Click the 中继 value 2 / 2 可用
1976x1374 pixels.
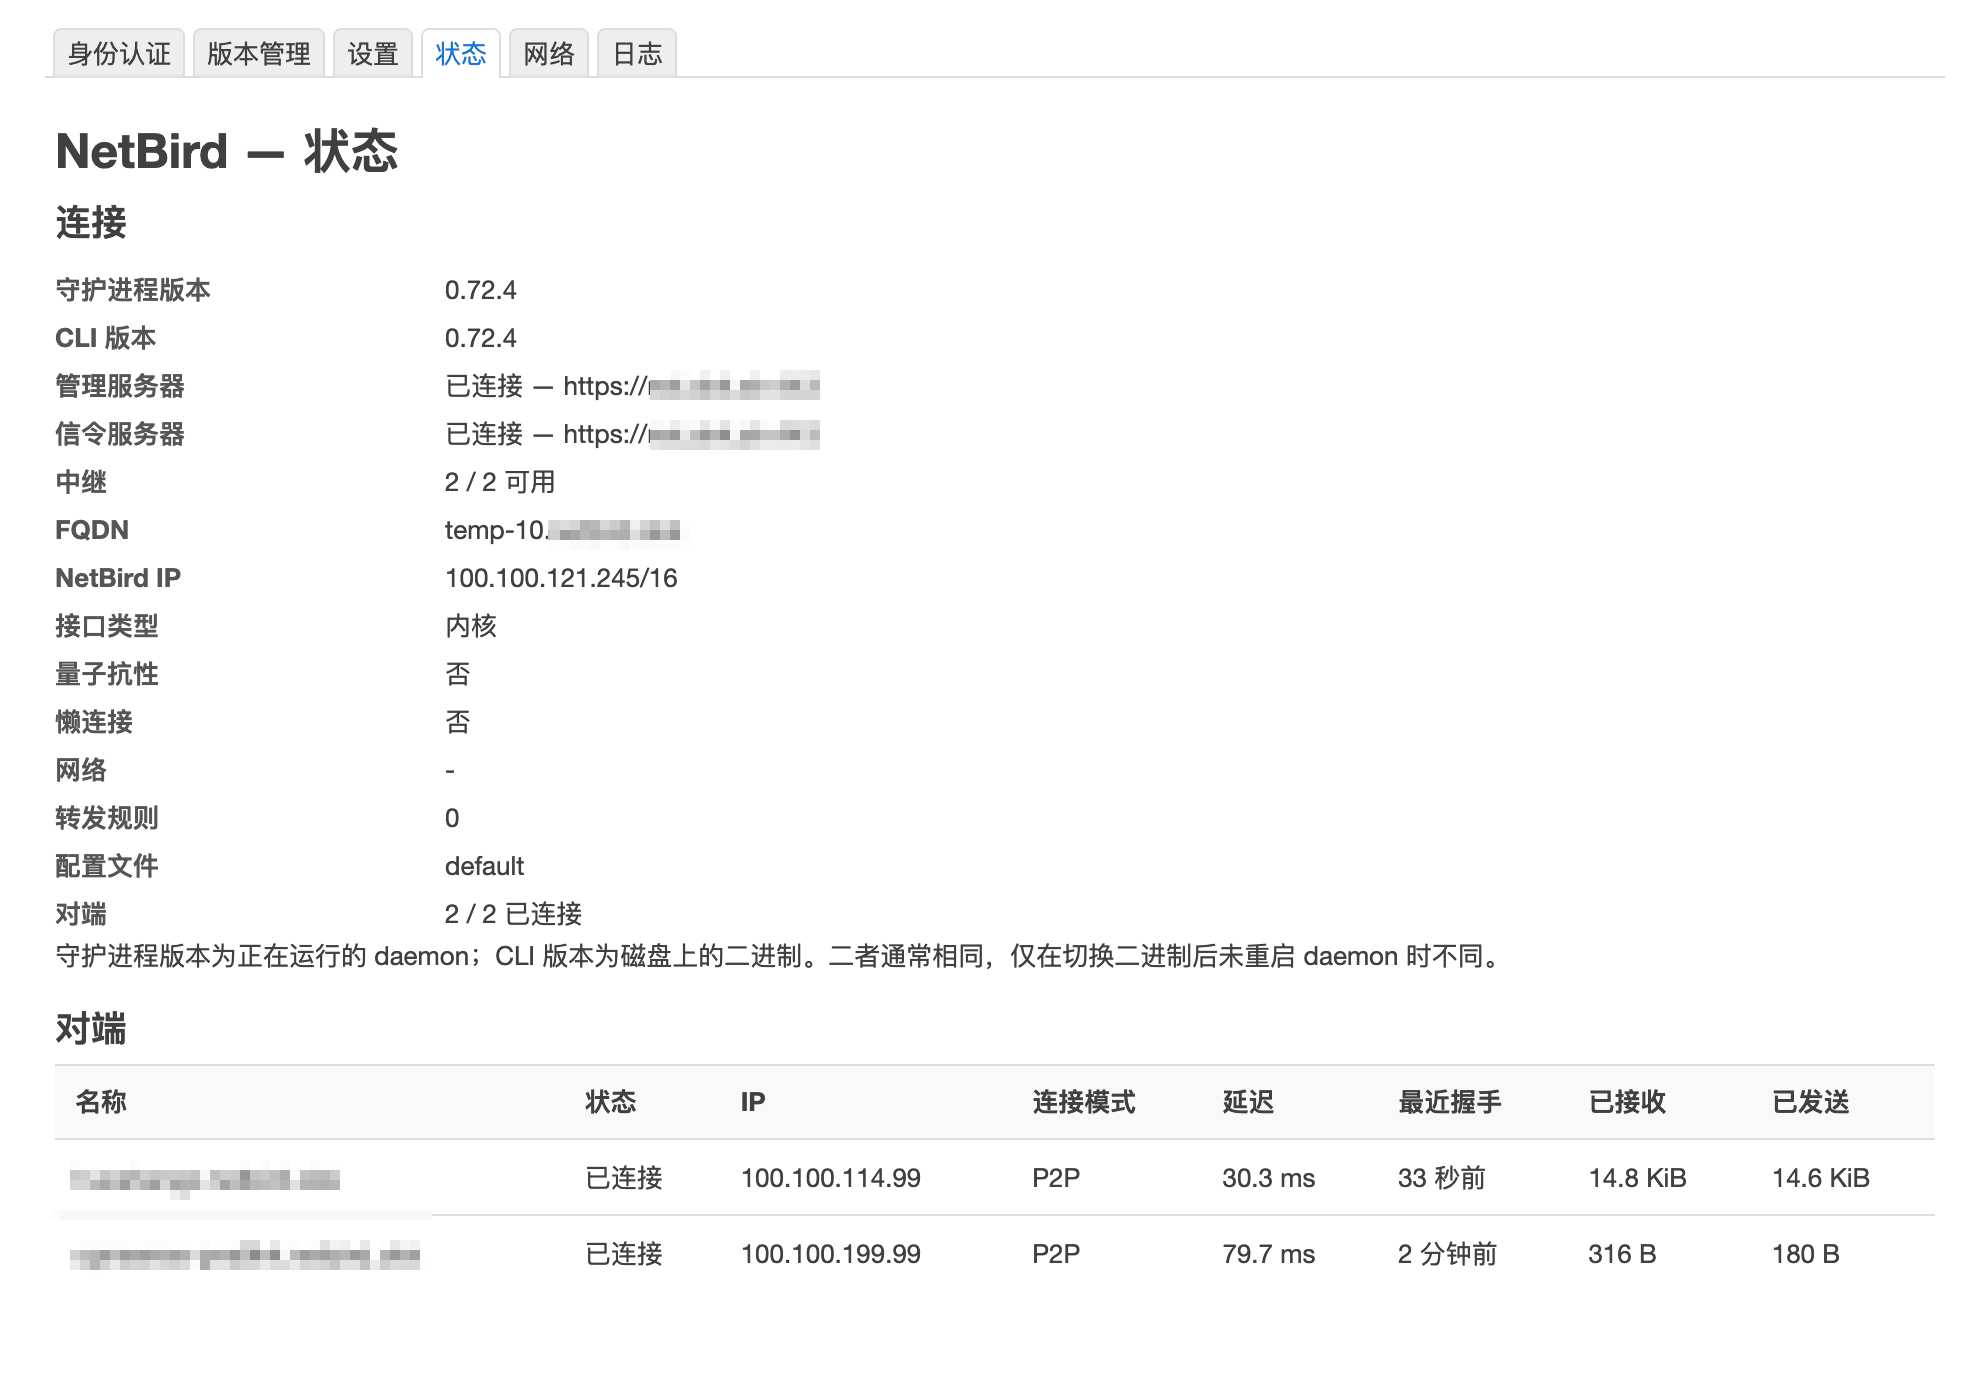click(500, 482)
